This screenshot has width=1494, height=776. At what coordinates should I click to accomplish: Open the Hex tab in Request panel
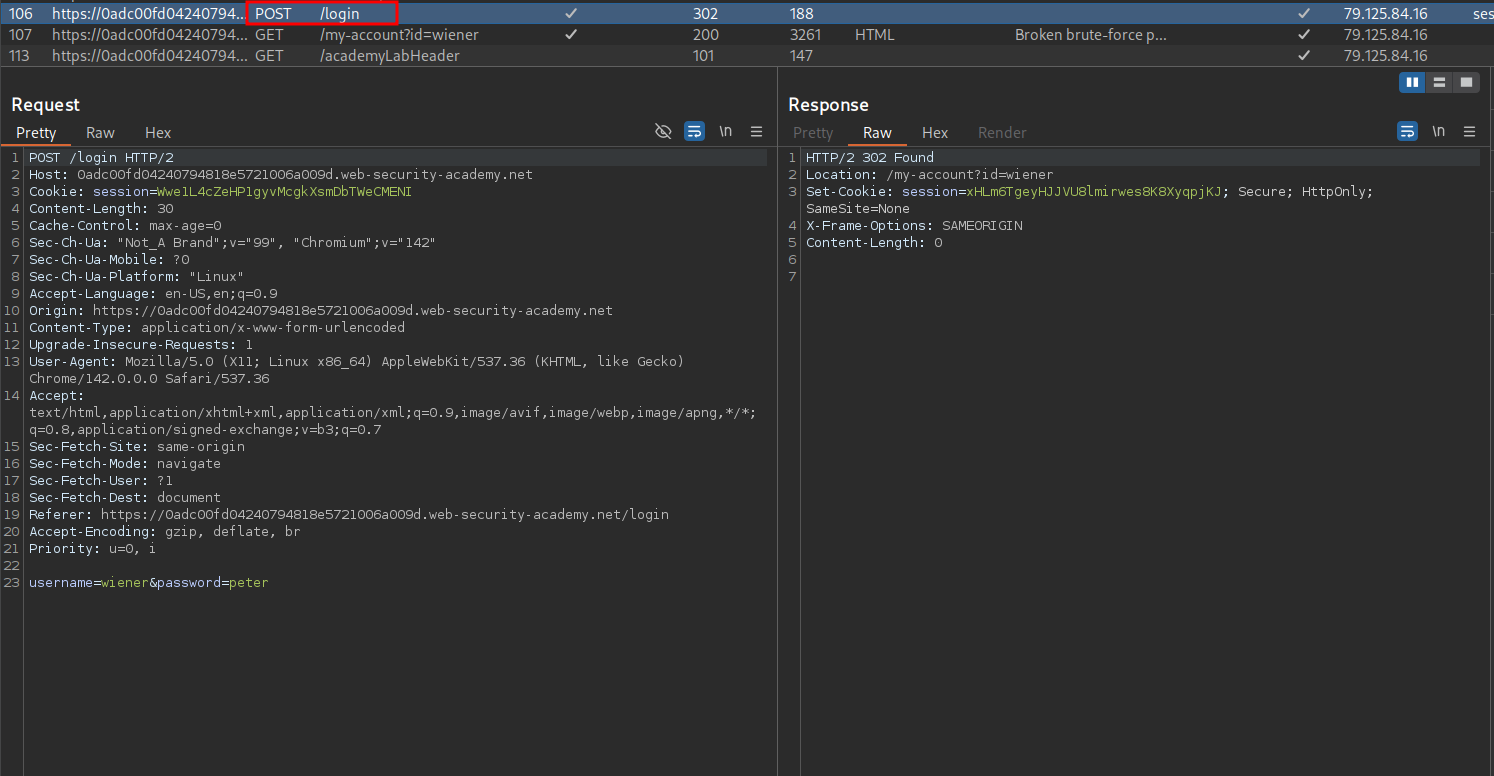point(158,133)
